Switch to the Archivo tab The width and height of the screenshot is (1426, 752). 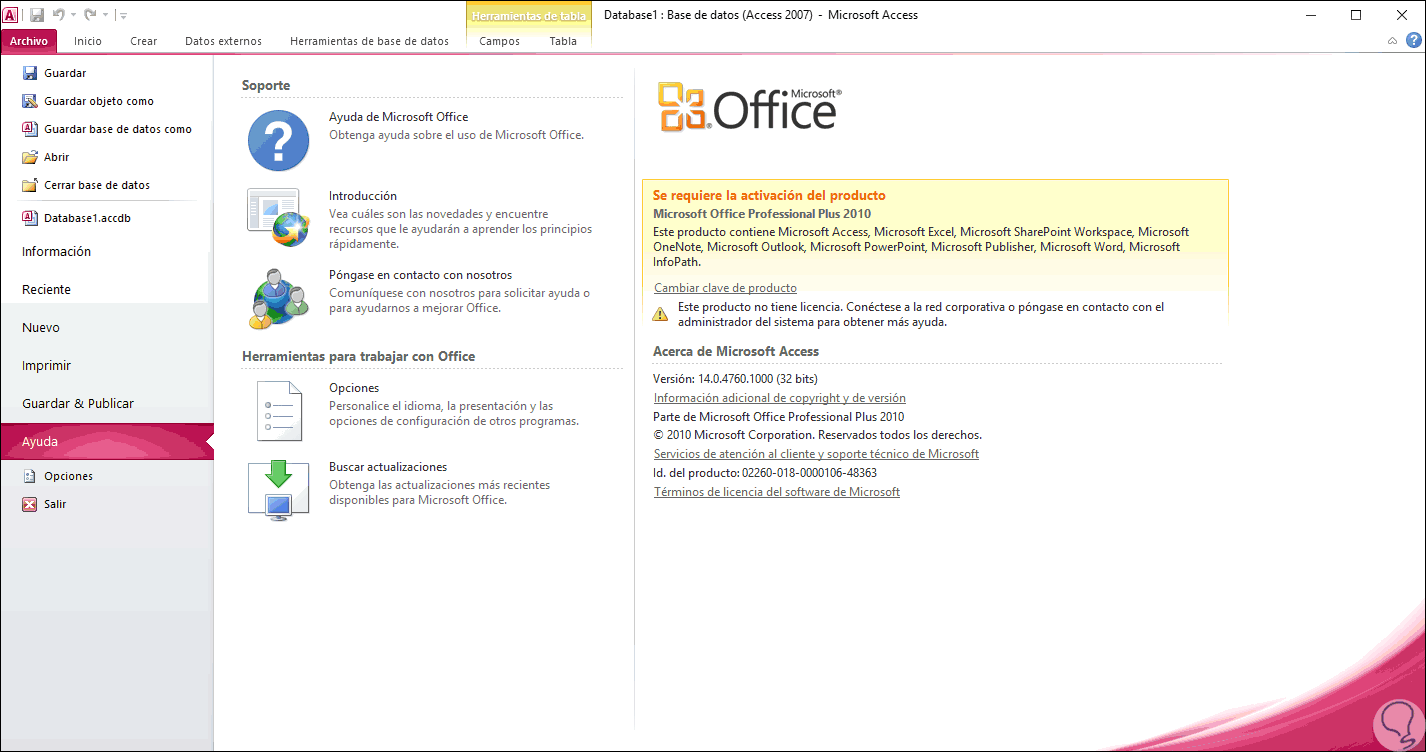click(x=30, y=41)
